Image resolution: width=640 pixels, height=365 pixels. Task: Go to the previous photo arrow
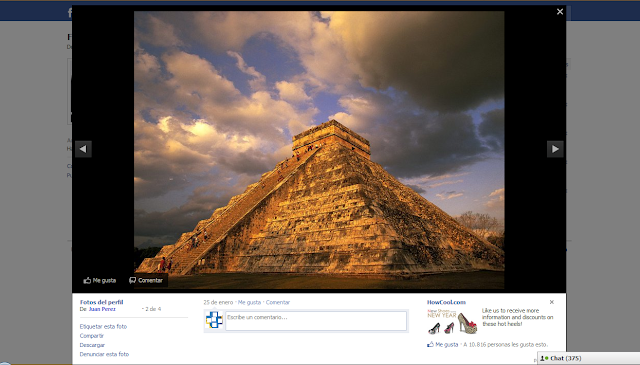[83, 149]
